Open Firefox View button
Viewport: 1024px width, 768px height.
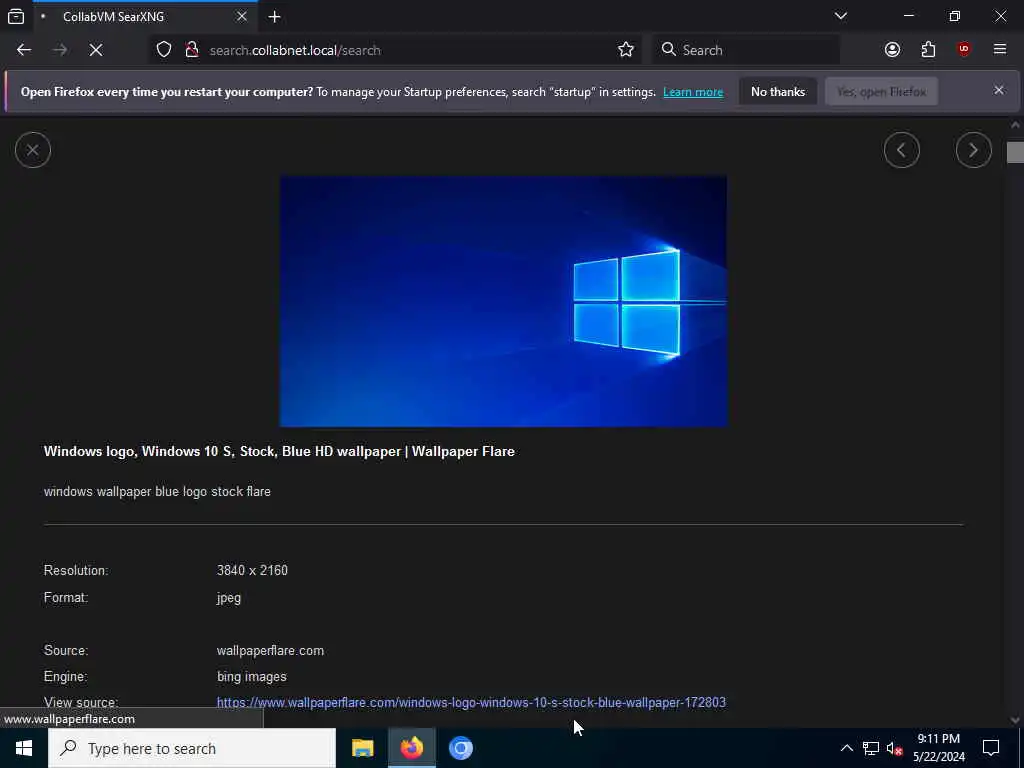click(16, 17)
